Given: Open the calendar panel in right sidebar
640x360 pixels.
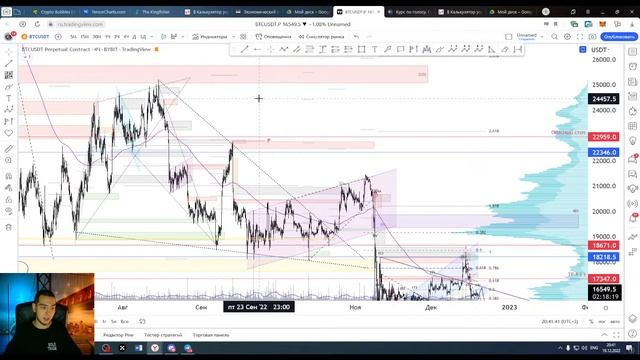Looking at the screenshot, I should click(x=633, y=126).
